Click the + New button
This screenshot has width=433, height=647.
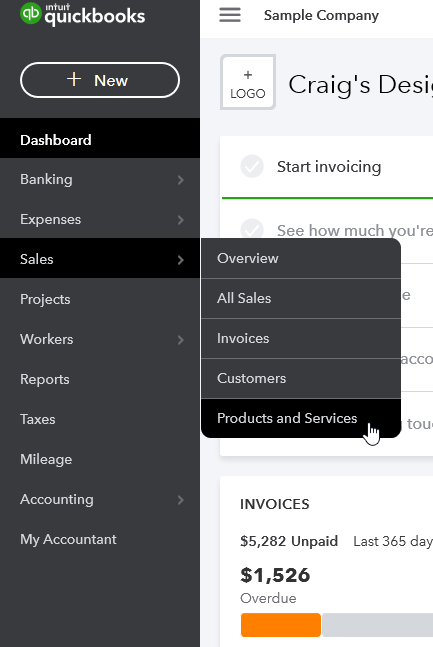[100, 80]
